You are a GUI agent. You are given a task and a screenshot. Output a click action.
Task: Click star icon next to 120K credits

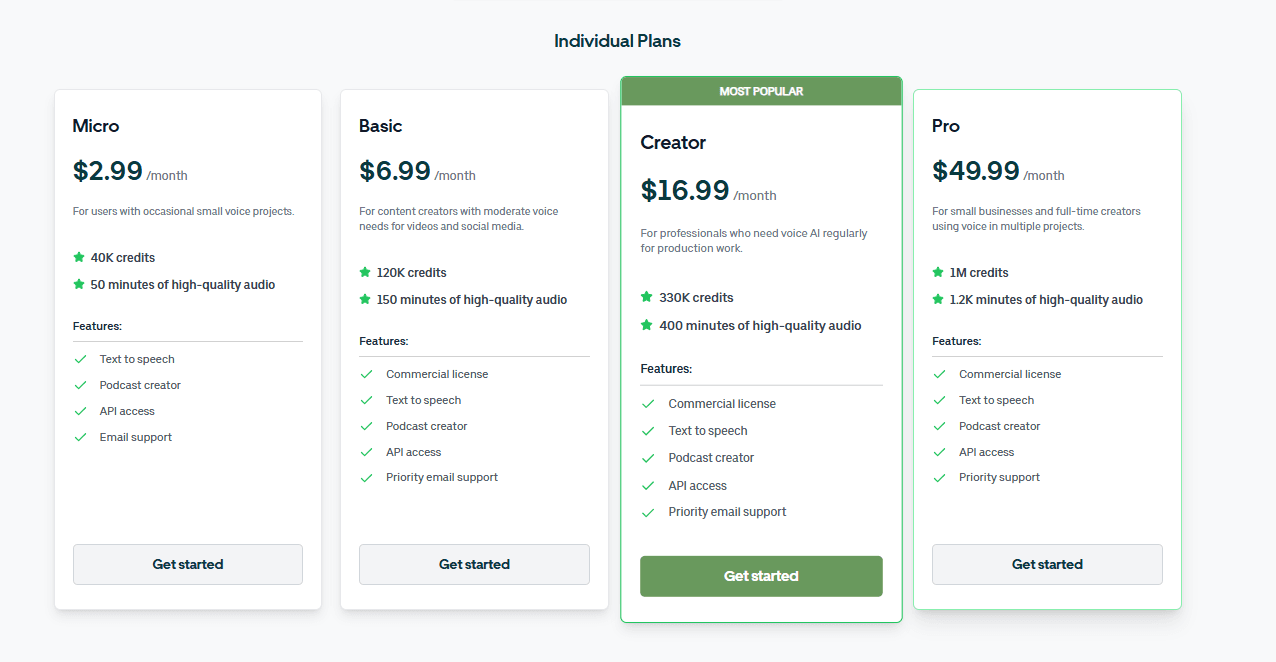coord(365,272)
